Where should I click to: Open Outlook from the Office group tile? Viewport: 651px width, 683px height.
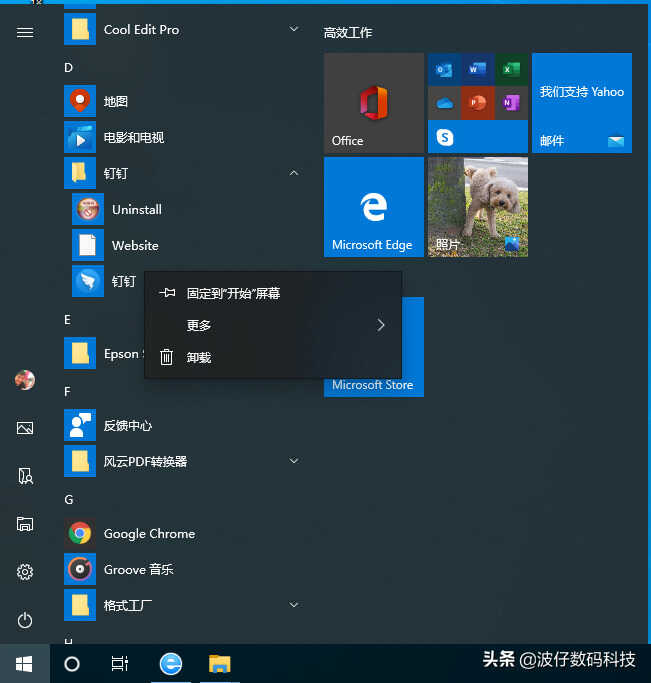point(444,69)
